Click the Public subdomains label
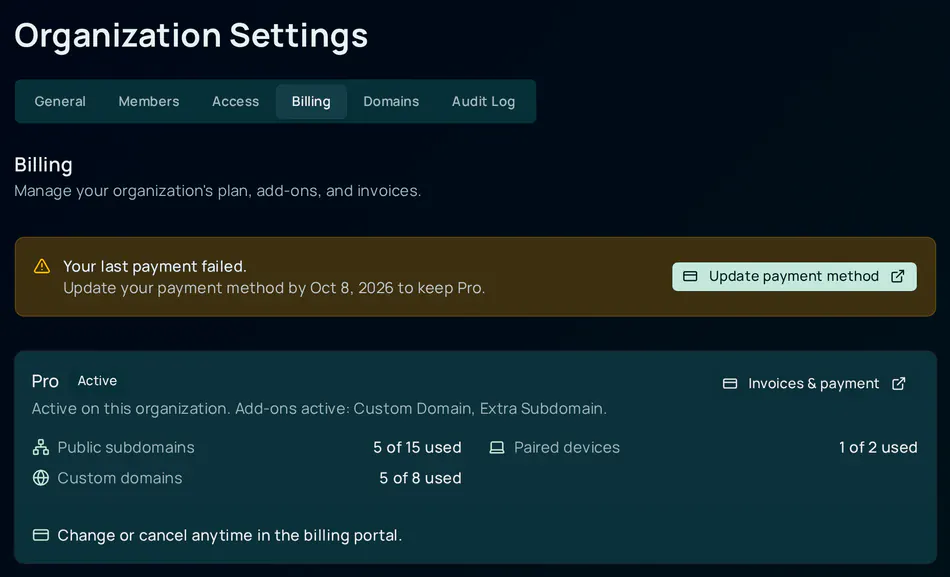Viewport: 950px width, 577px height. [126, 447]
